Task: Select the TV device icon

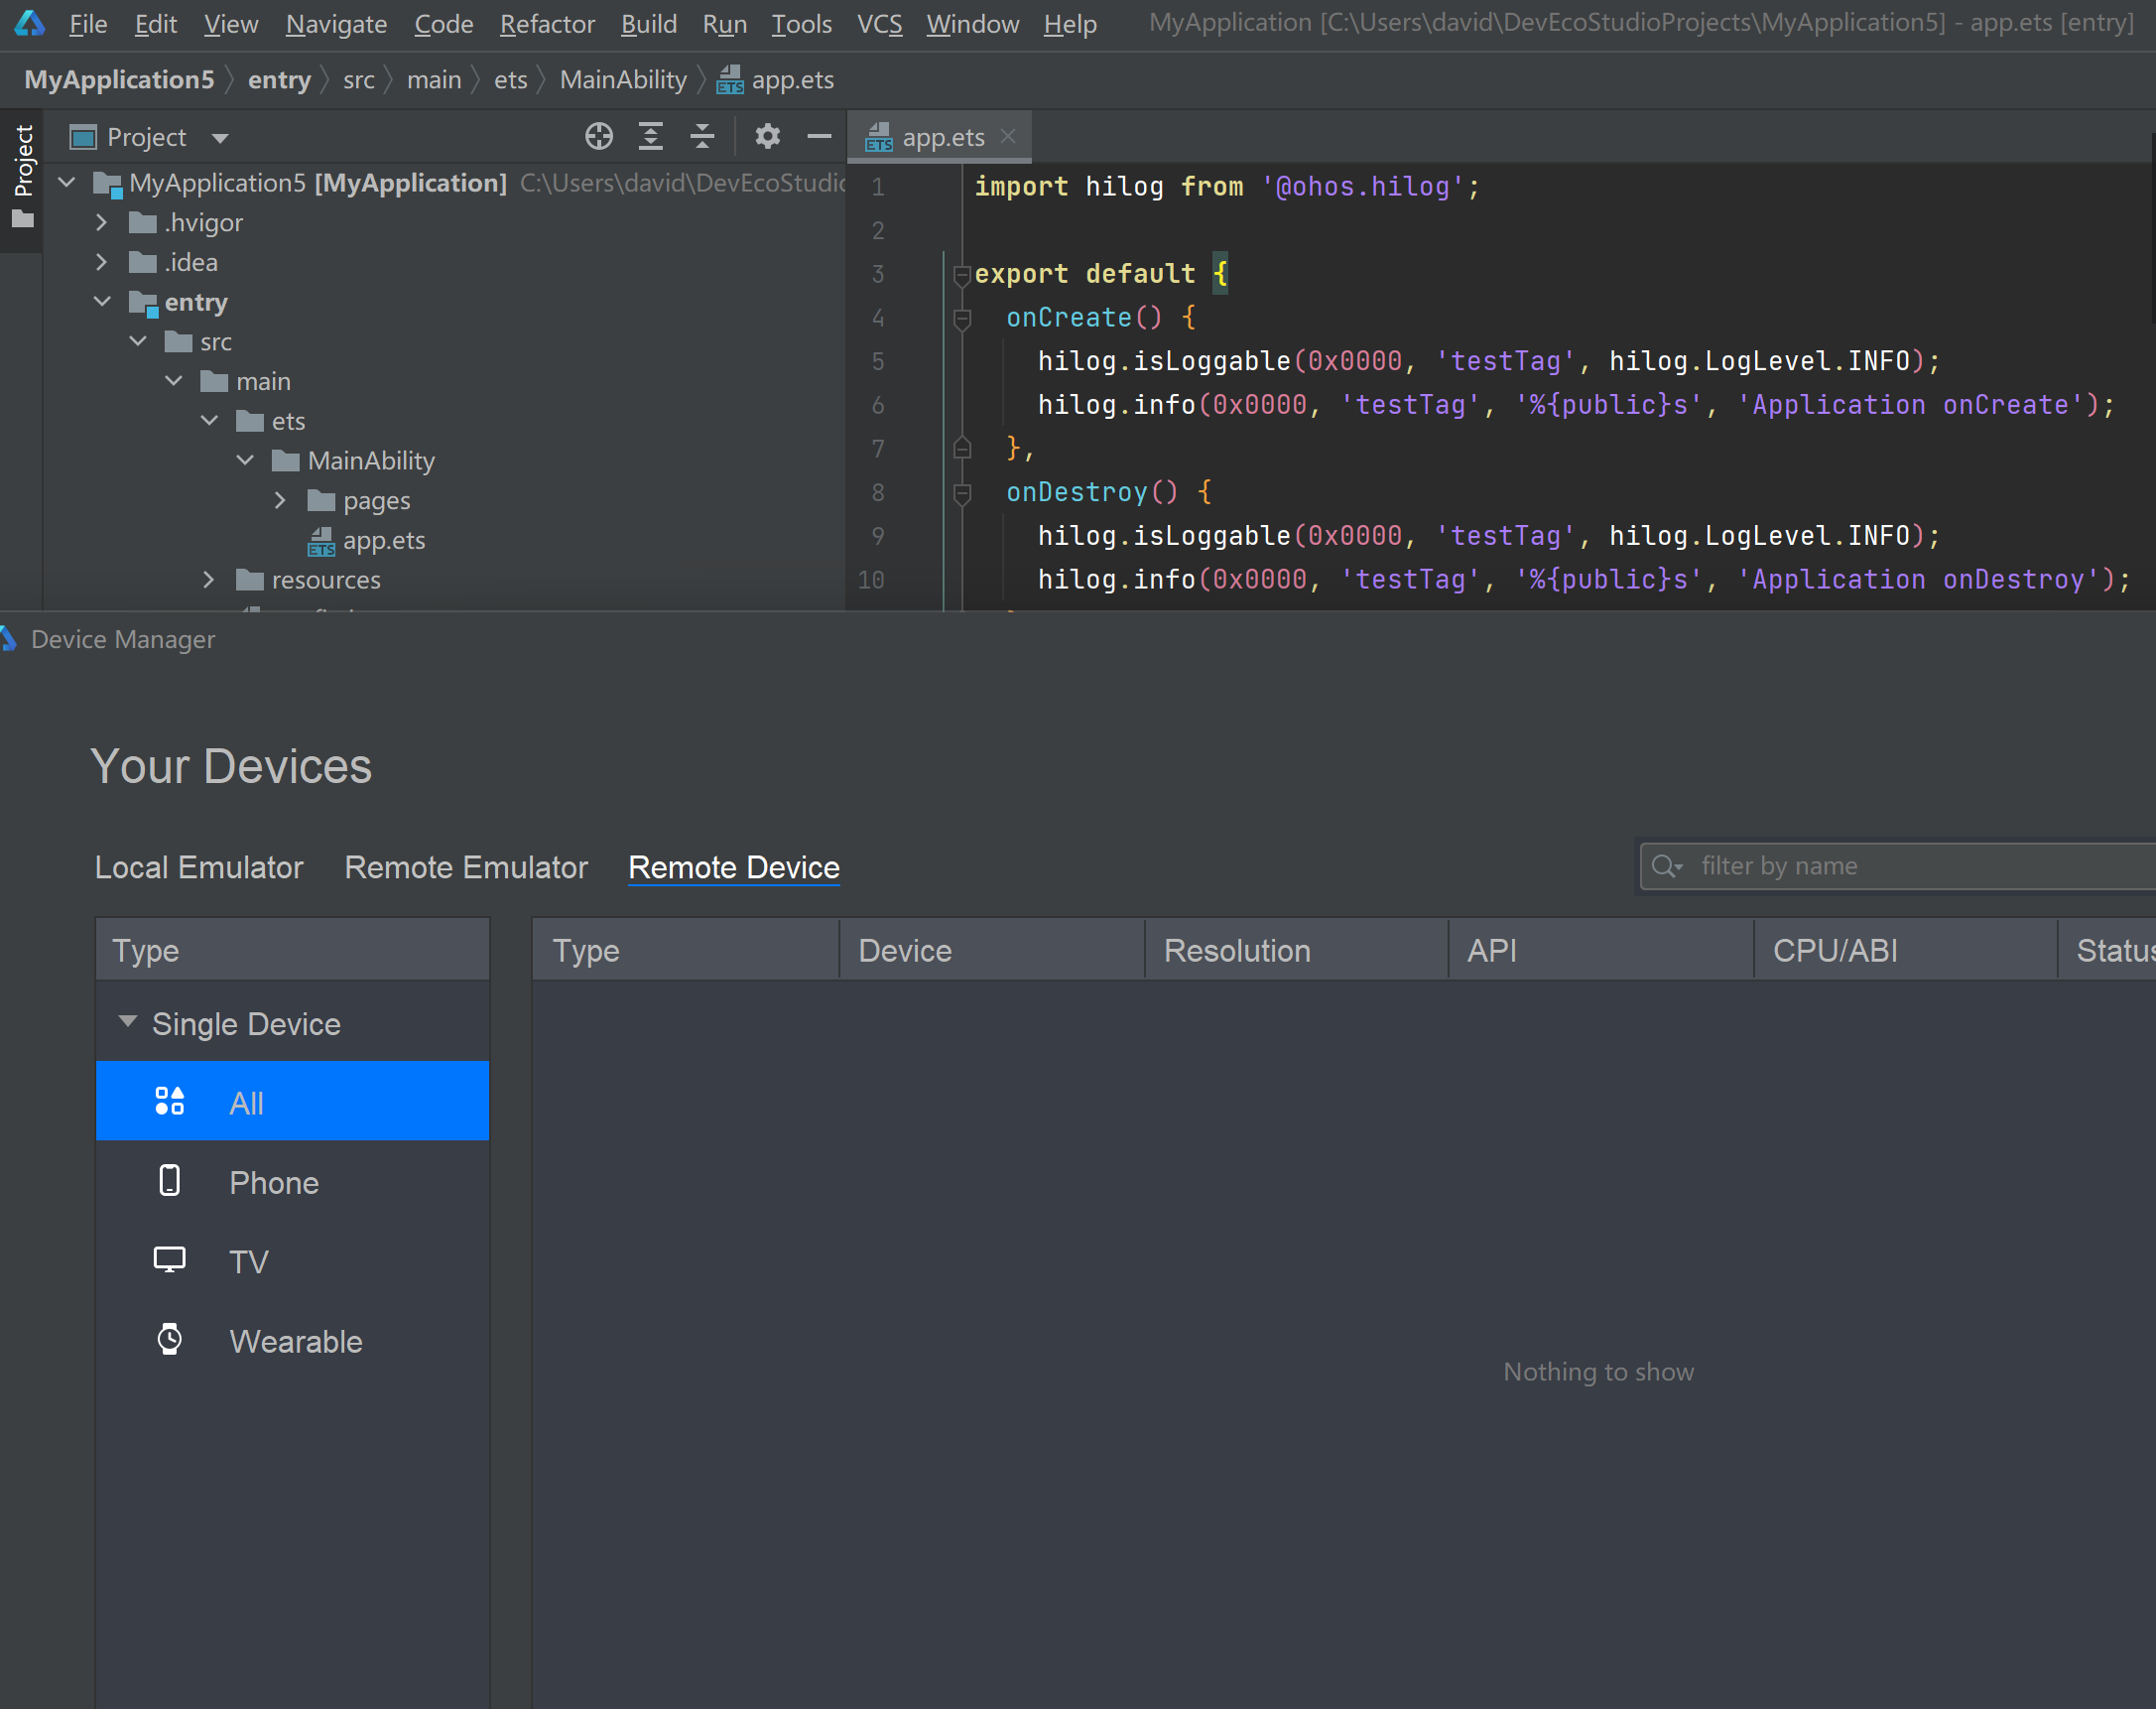Action: (x=169, y=1260)
